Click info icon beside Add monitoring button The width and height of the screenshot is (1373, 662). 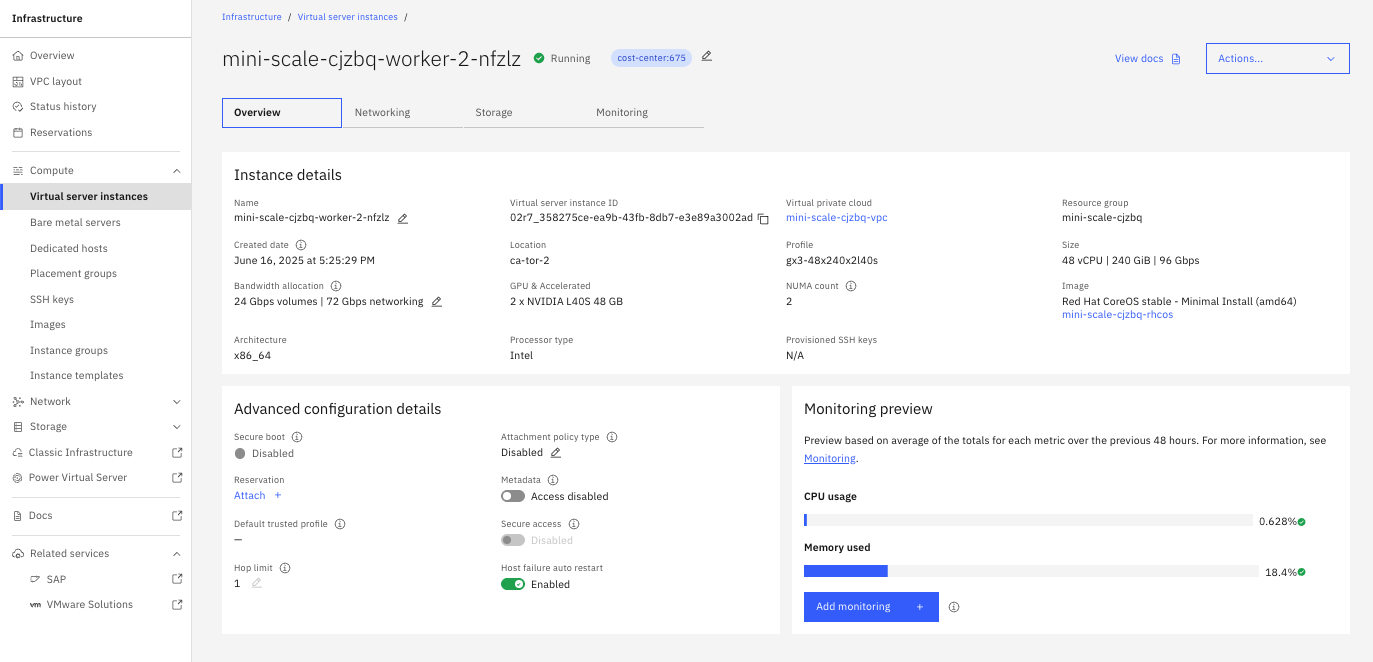pyautogui.click(x=954, y=607)
